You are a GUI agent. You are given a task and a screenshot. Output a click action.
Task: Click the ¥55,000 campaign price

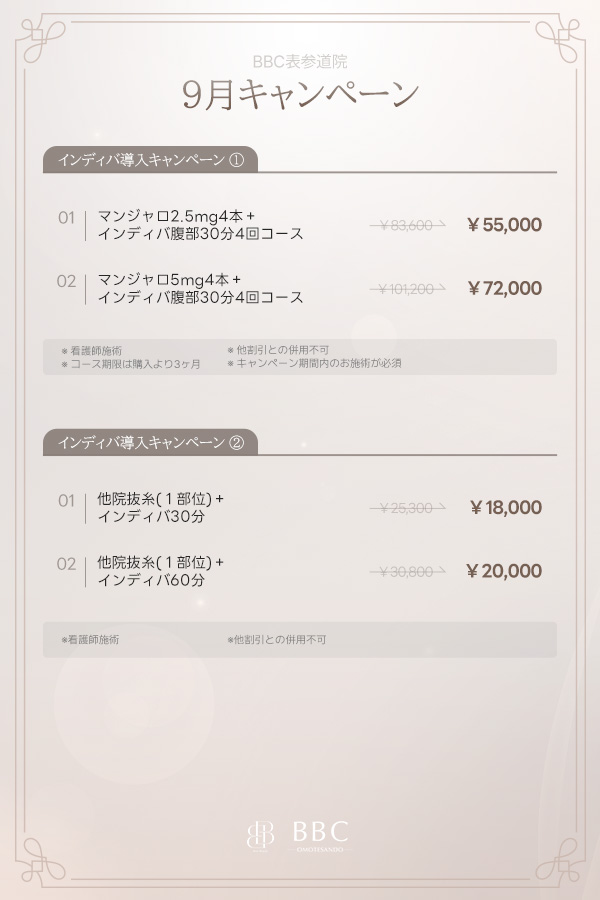505,225
